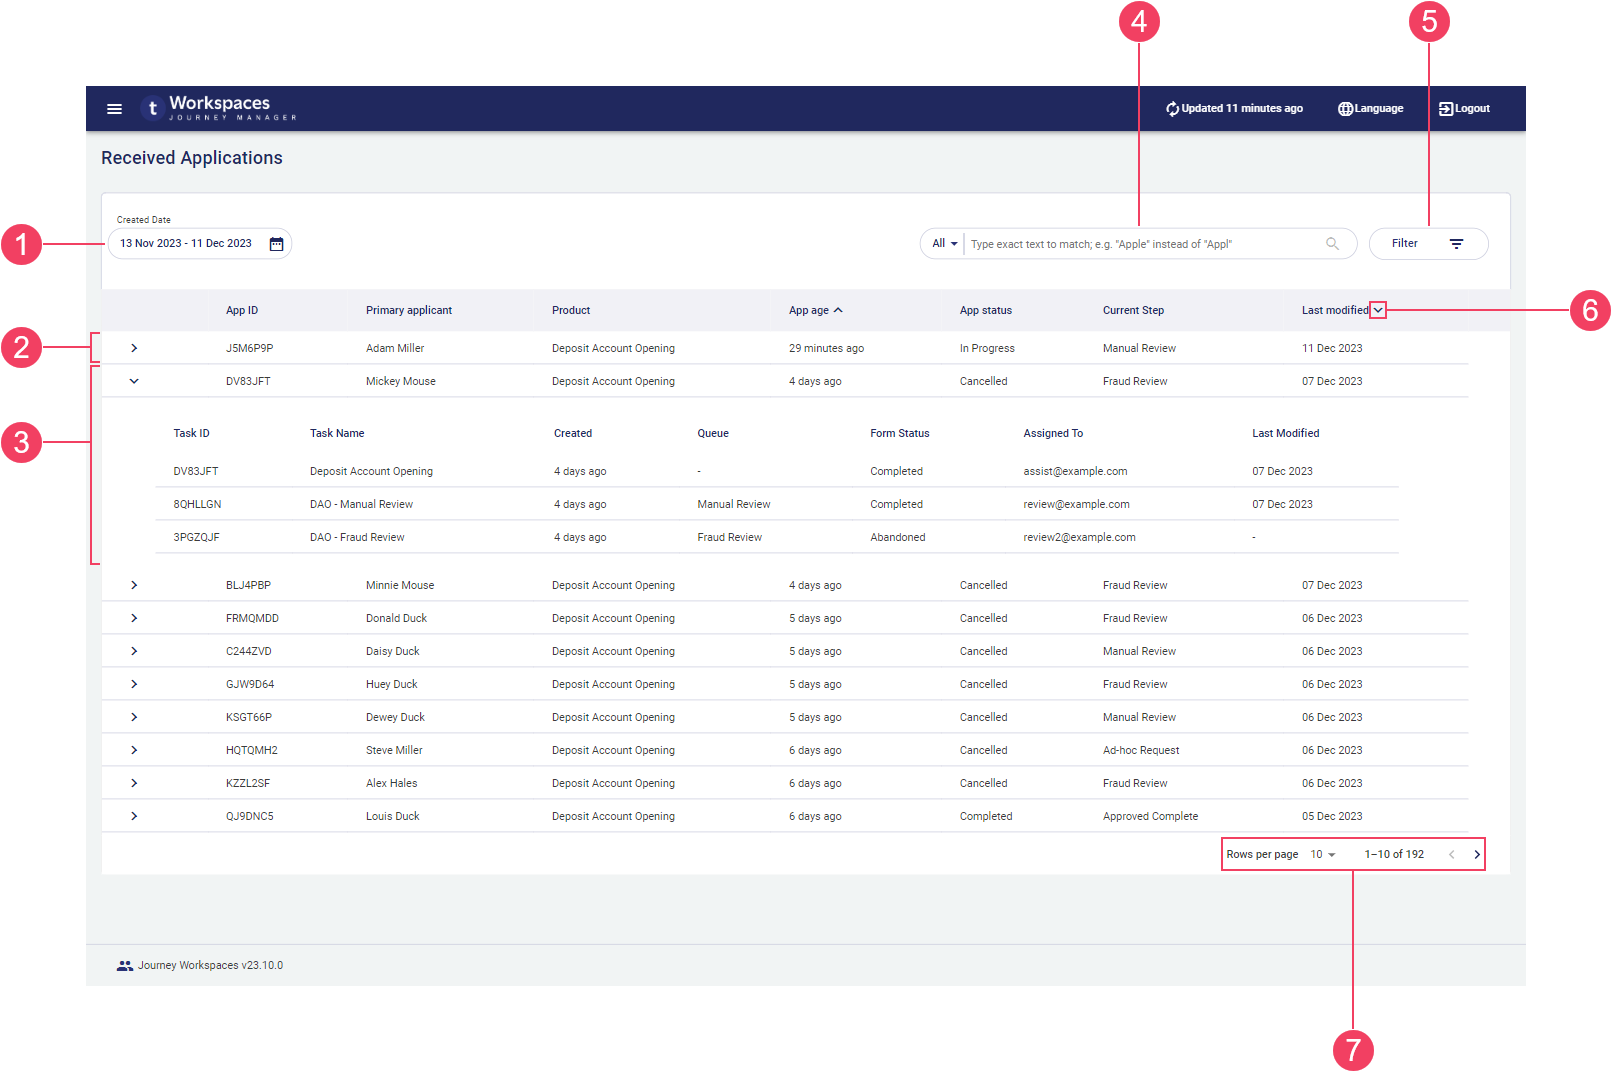Image resolution: width=1612 pixels, height=1072 pixels.
Task: Open the Language globe selector
Action: click(1345, 109)
